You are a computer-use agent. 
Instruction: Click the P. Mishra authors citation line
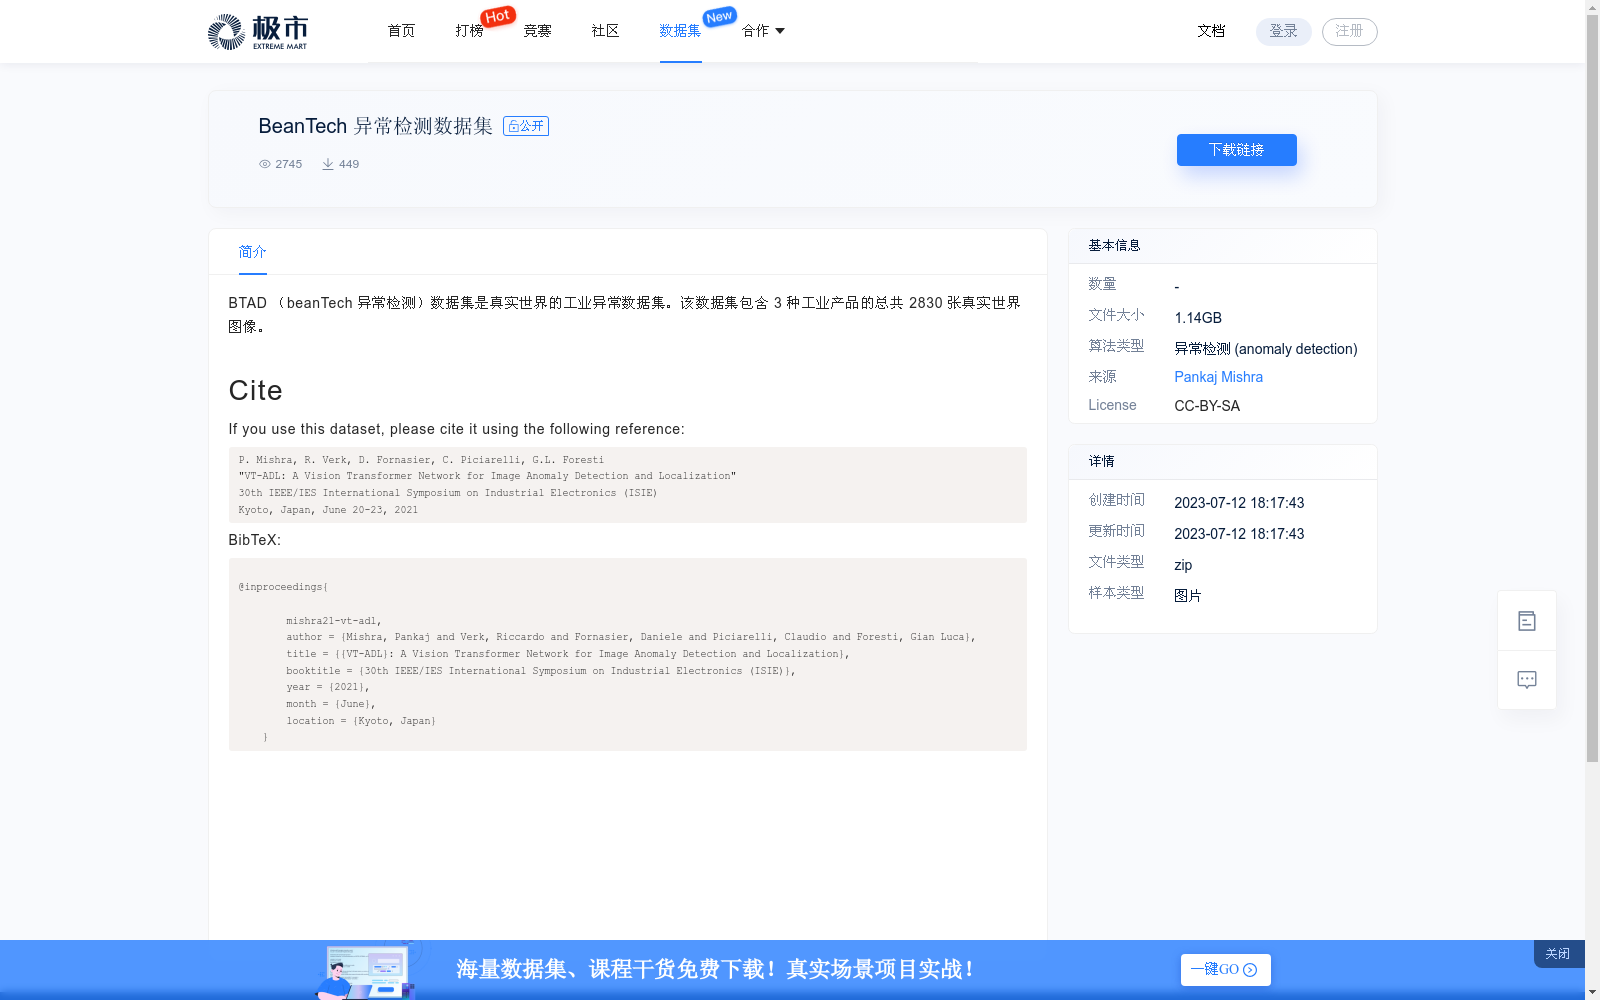click(x=421, y=460)
